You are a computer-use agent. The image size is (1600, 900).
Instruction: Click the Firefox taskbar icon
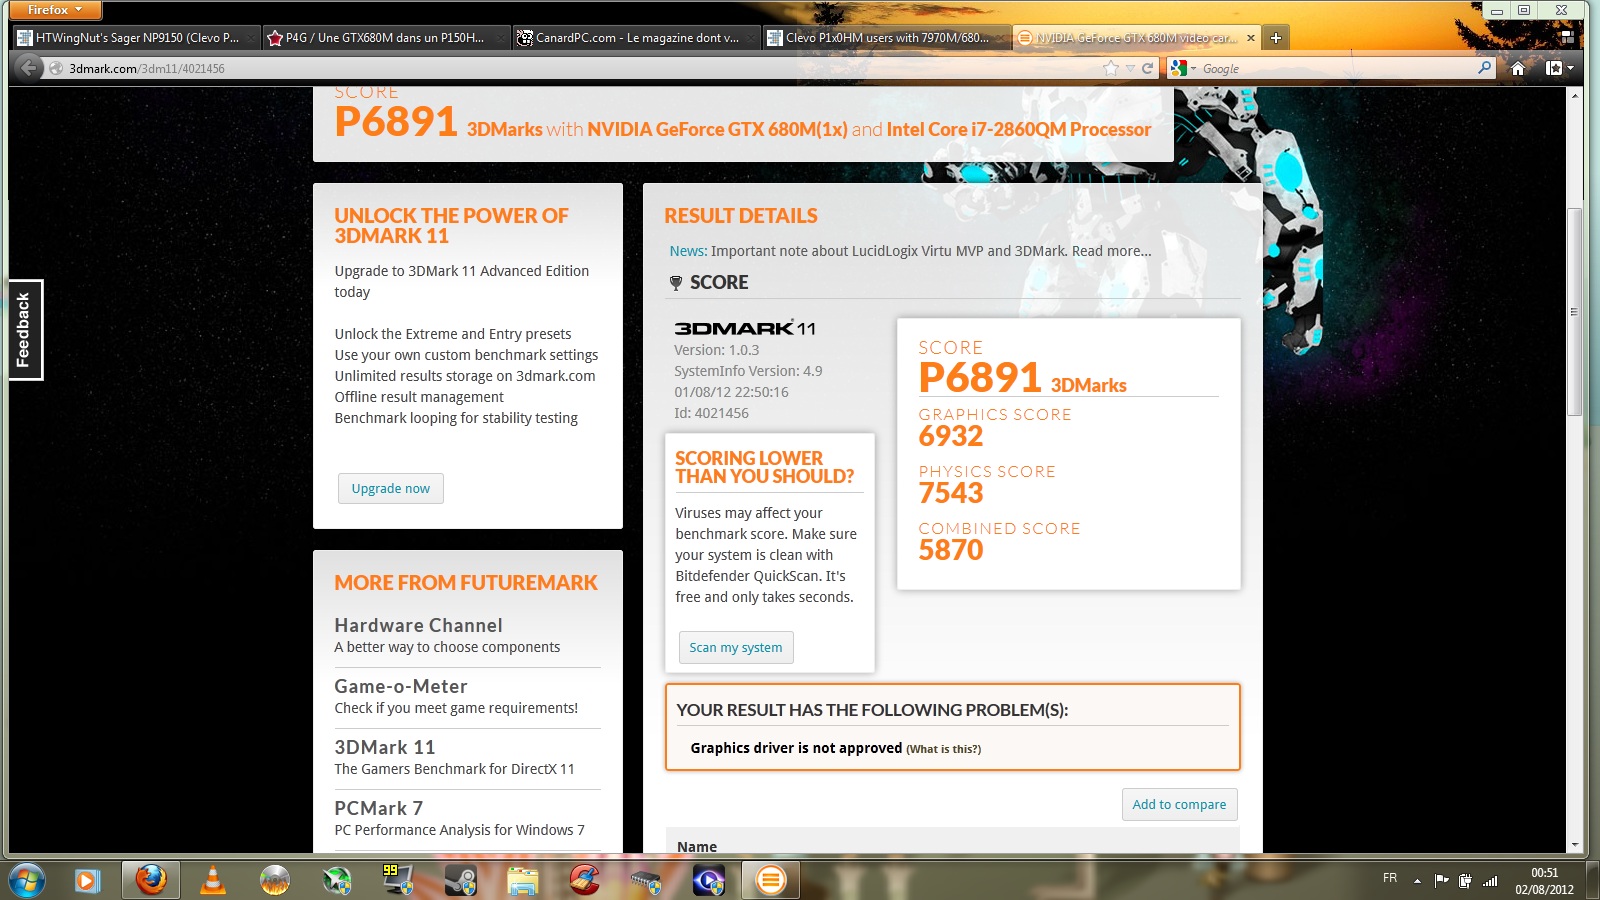click(151, 881)
